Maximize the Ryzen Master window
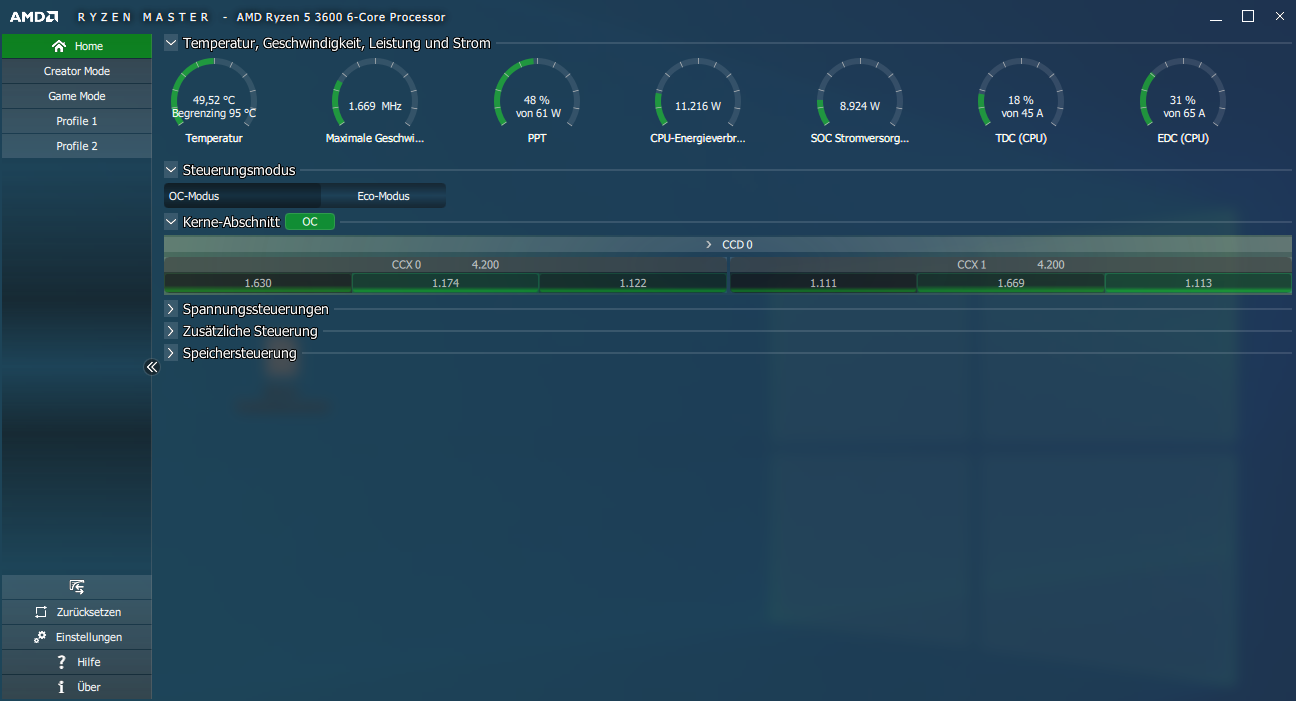Image resolution: width=1296 pixels, height=701 pixels. [x=1248, y=16]
